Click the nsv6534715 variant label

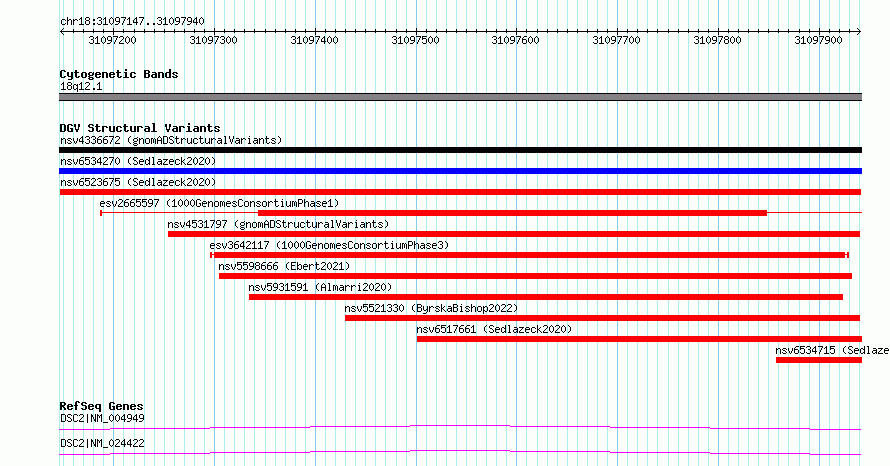point(832,350)
